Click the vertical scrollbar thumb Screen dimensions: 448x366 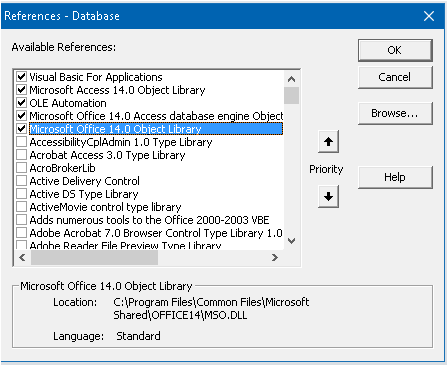pyautogui.click(x=292, y=96)
